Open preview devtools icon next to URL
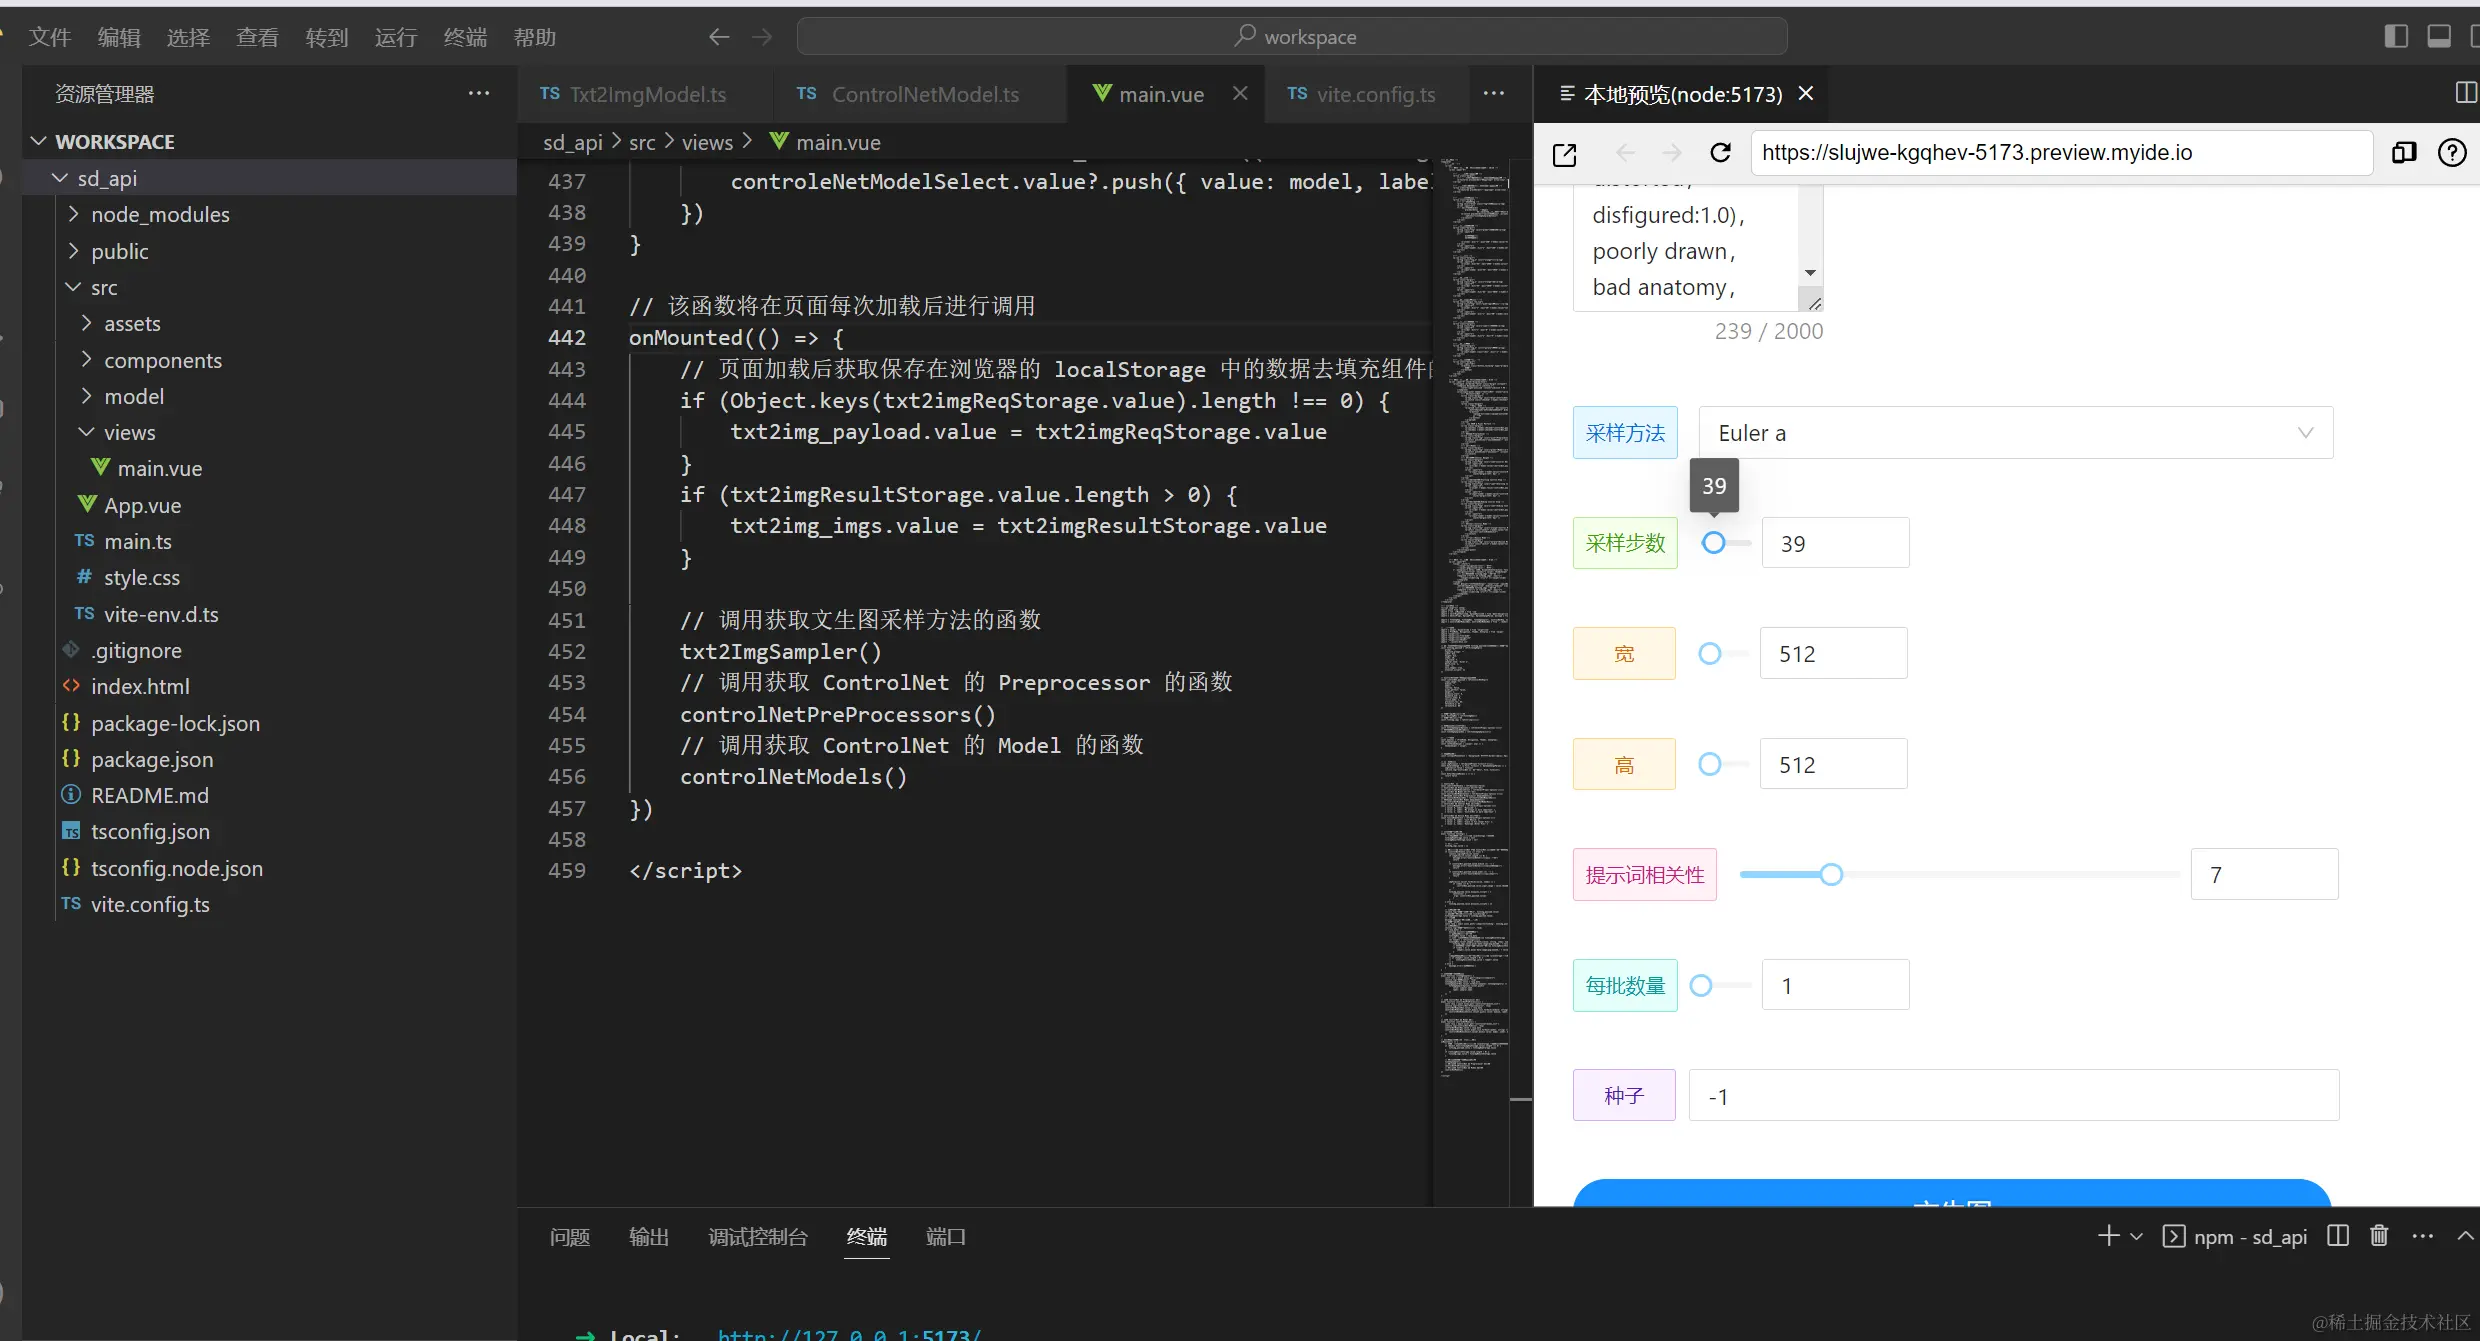2480x1341 pixels. coord(2404,152)
